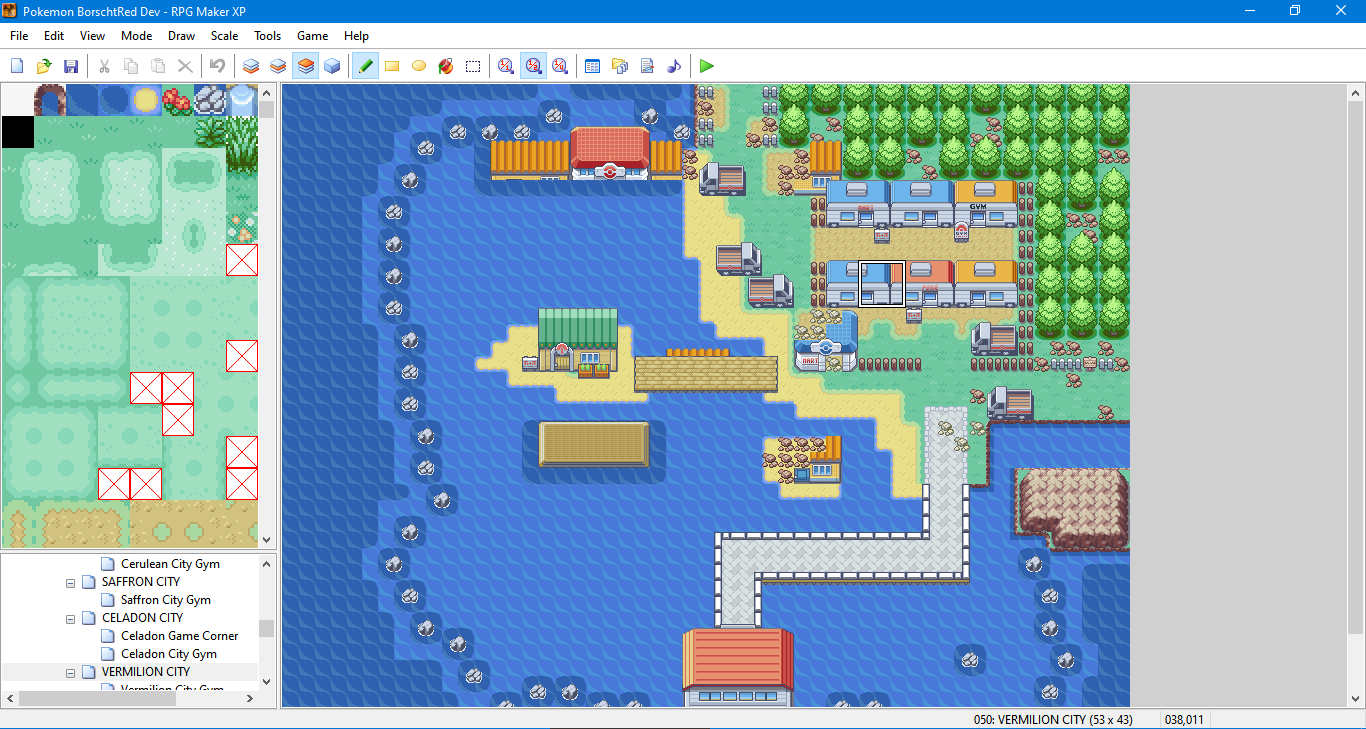The height and width of the screenshot is (729, 1366).
Task: Click the Paste clipboard icon
Action: (158, 66)
